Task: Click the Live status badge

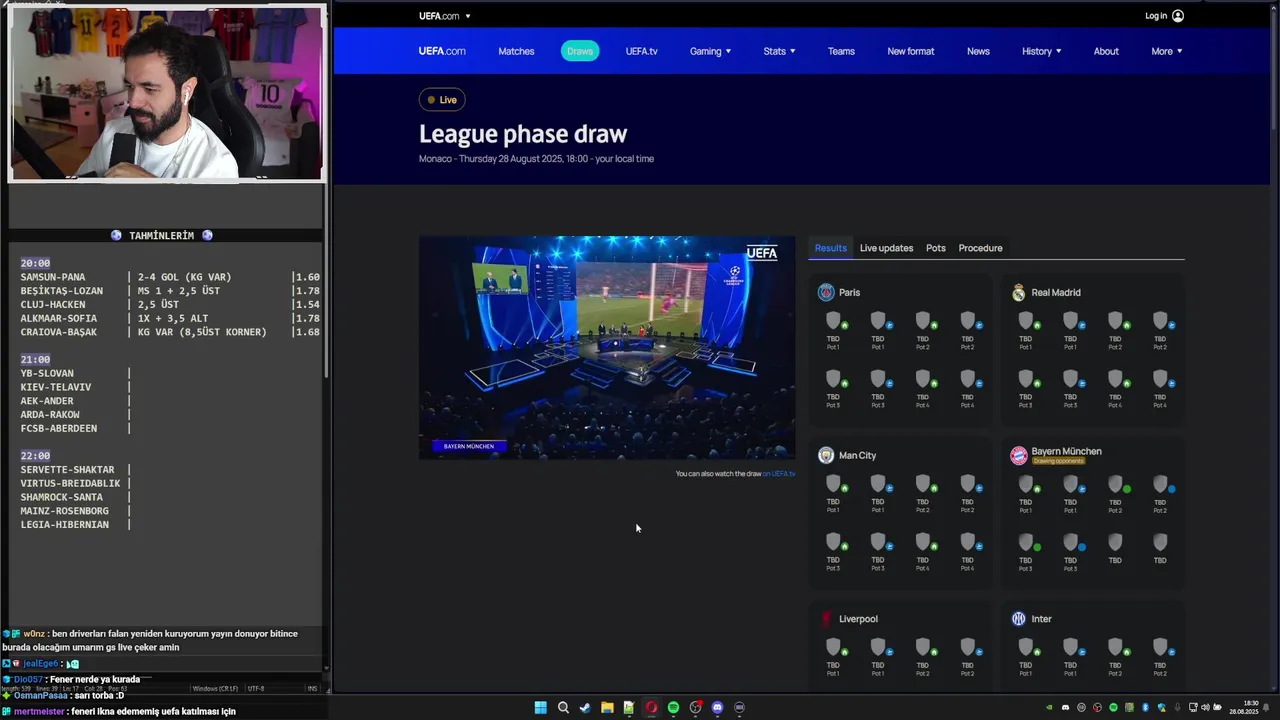Action: [x=442, y=100]
